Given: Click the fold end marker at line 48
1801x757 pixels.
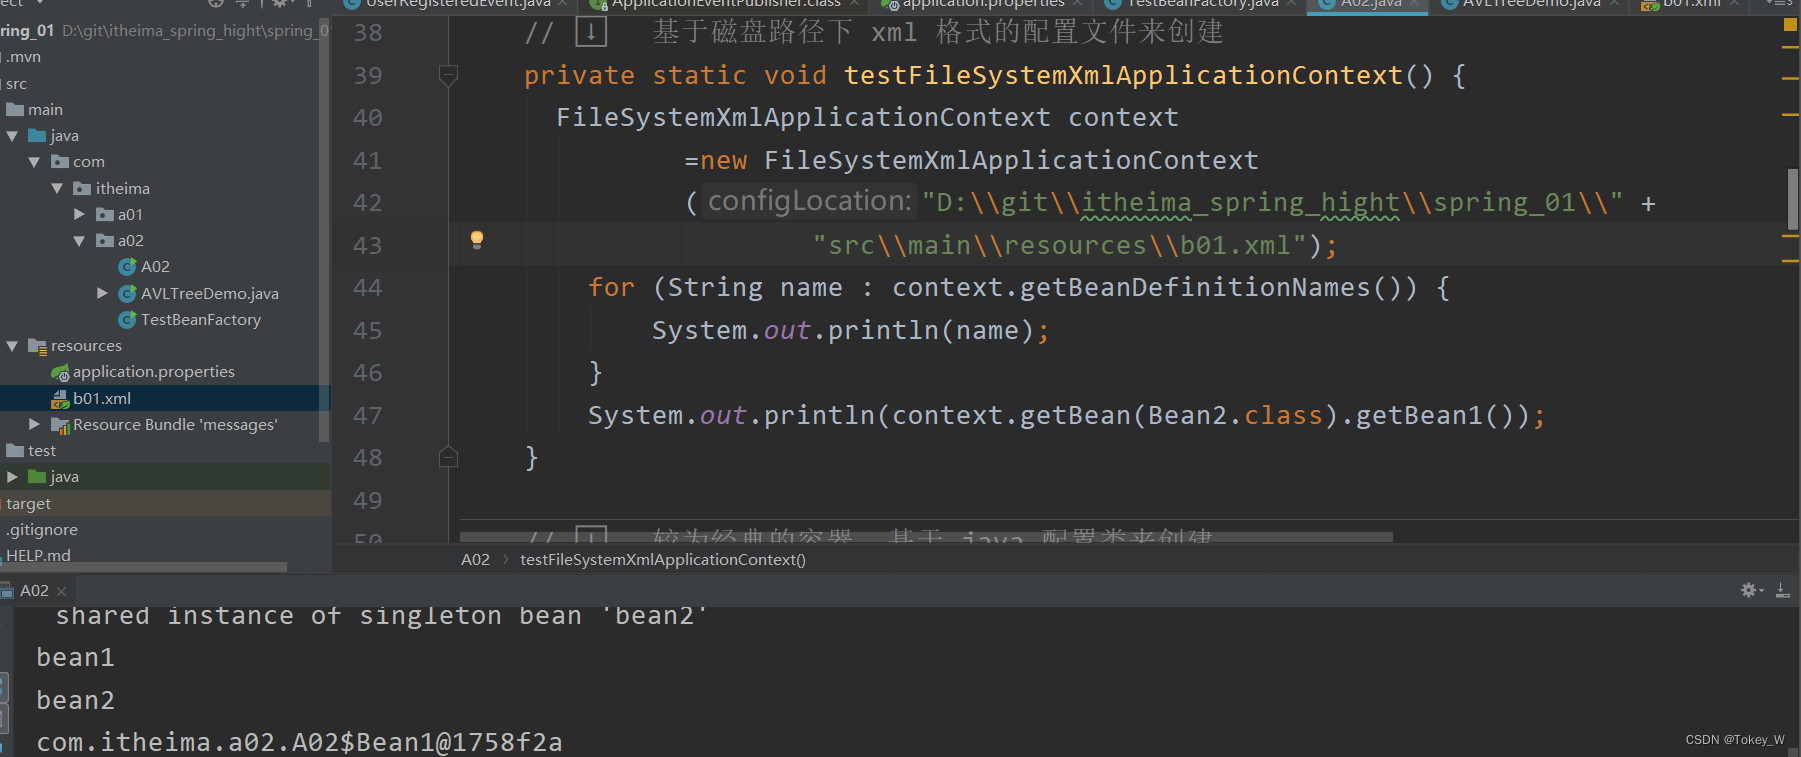Looking at the screenshot, I should coord(449,457).
